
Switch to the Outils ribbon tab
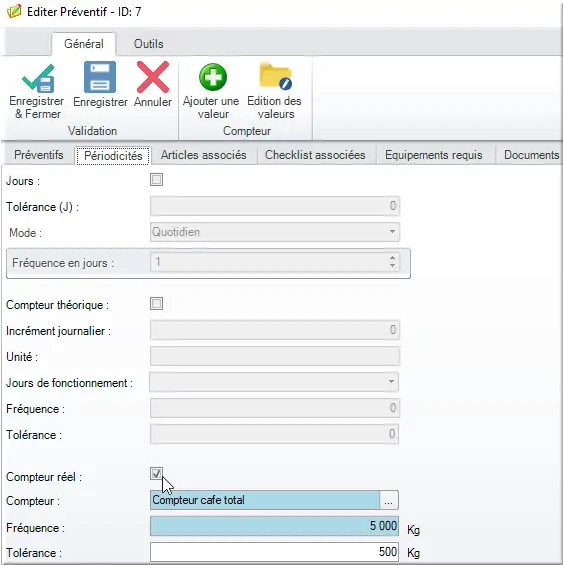coord(148,44)
